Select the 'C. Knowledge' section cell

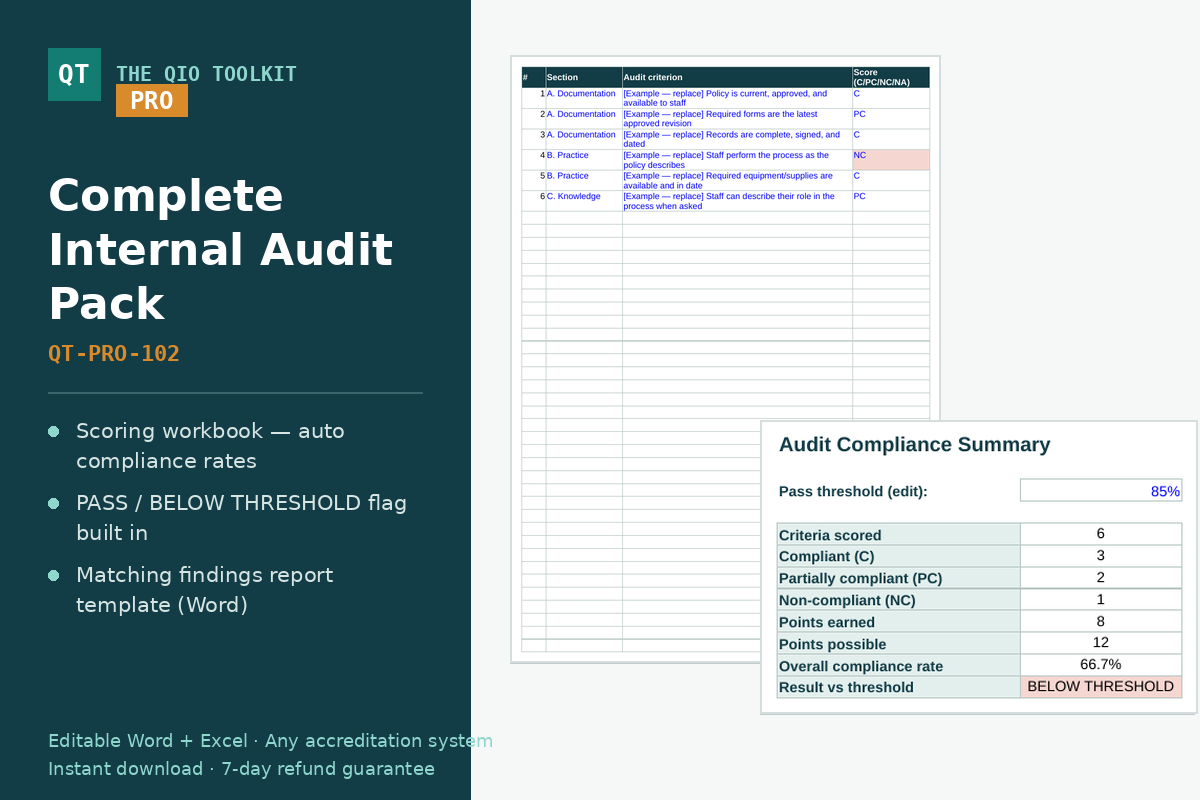tap(584, 201)
